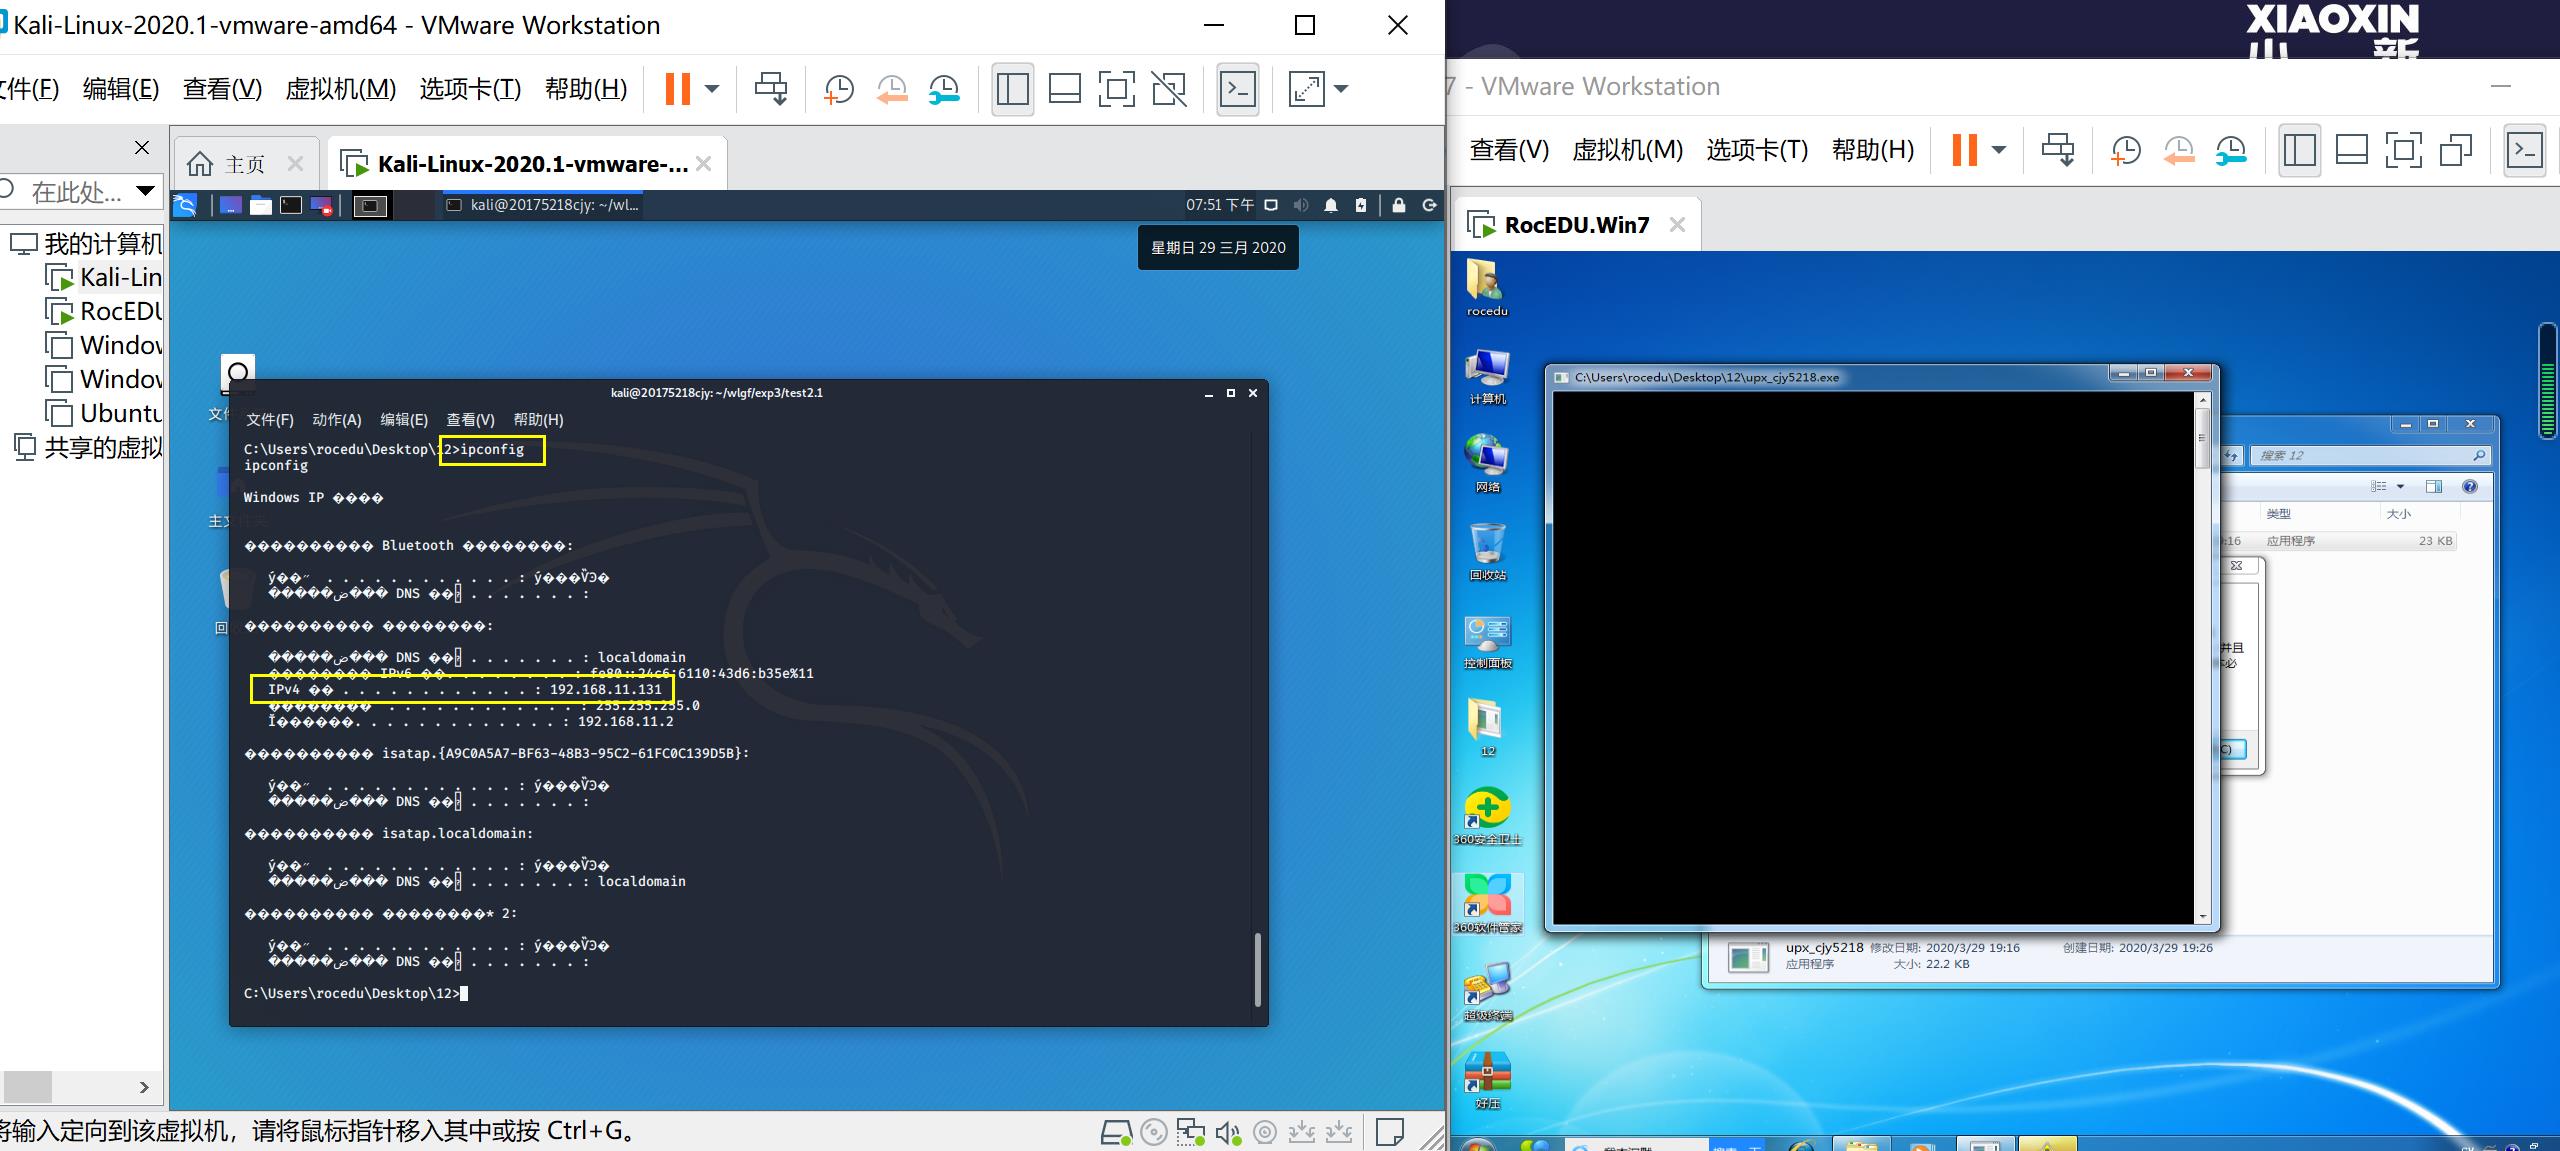The width and height of the screenshot is (2560, 1151).
Task: Click the Kali panel clock 07:51 下午
Action: 1220,205
